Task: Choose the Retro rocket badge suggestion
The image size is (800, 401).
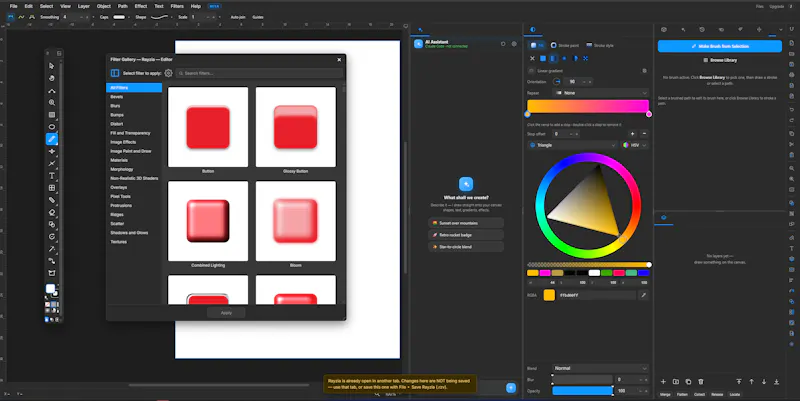Action: tap(466, 235)
